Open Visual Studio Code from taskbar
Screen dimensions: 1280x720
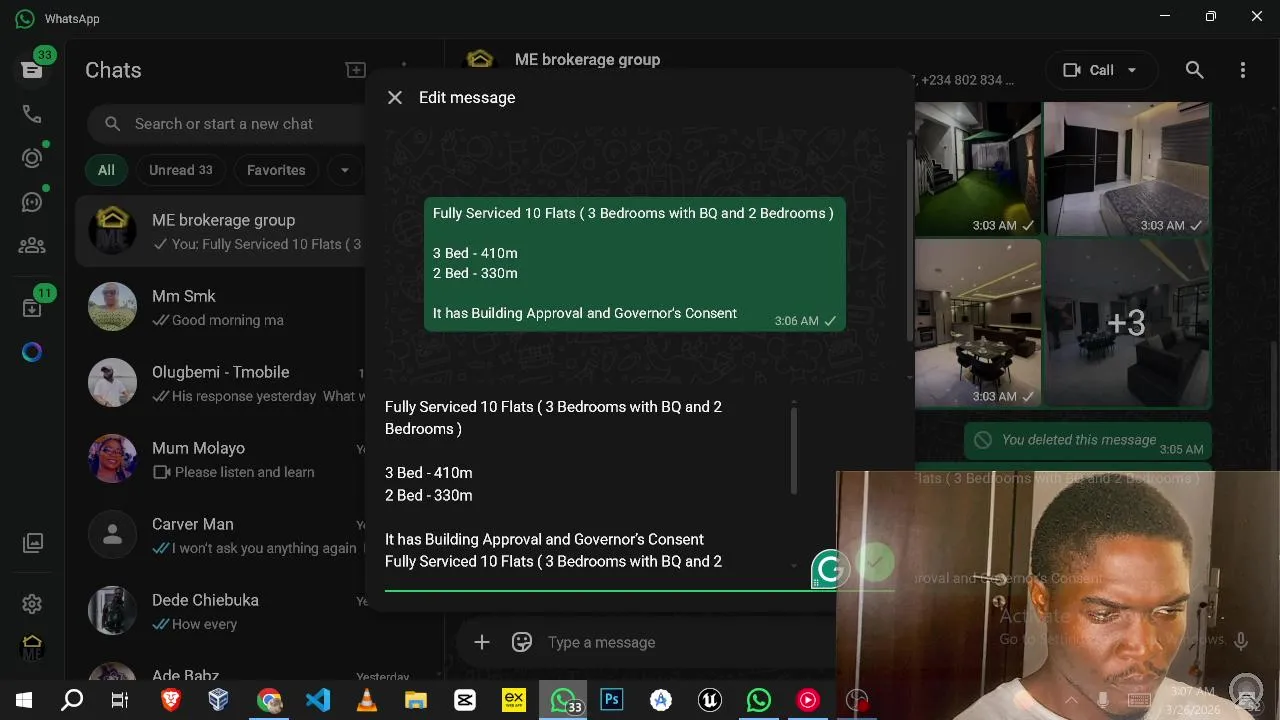(318, 700)
